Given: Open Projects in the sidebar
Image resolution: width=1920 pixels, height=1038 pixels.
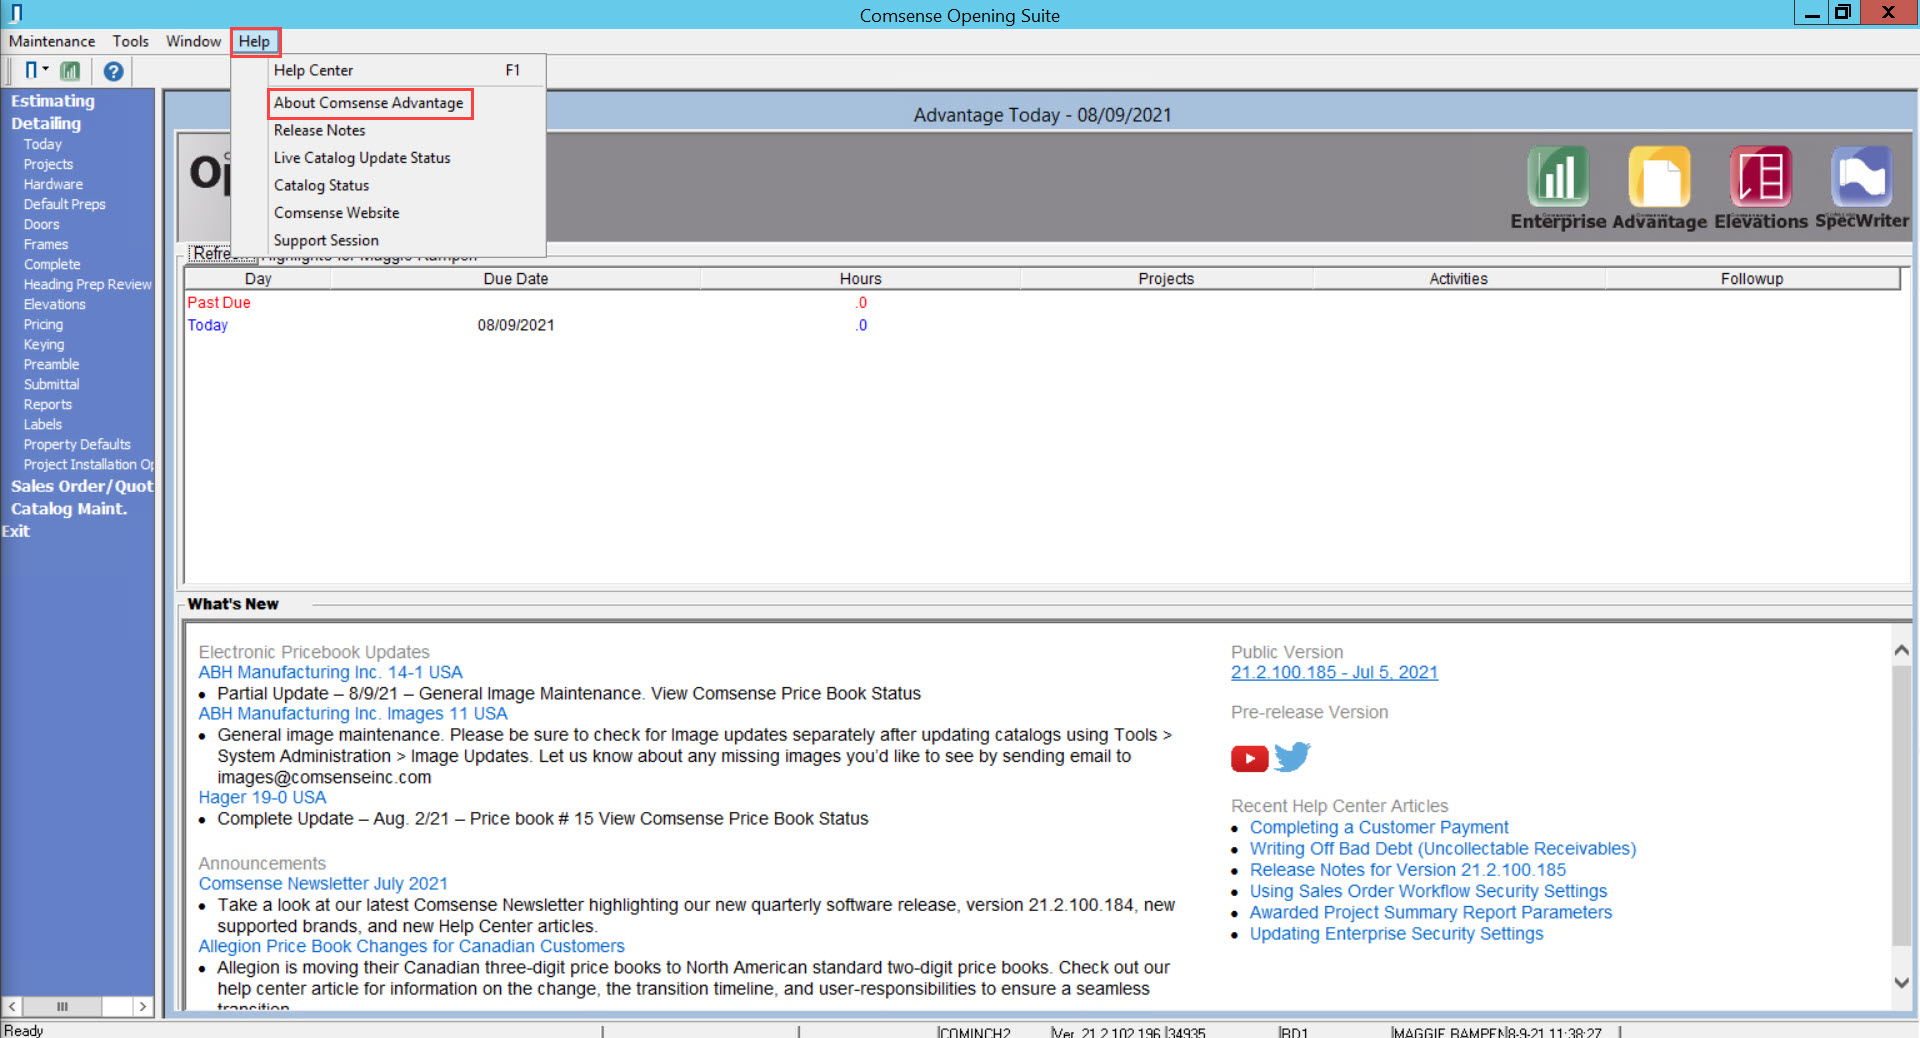Looking at the screenshot, I should [x=48, y=164].
